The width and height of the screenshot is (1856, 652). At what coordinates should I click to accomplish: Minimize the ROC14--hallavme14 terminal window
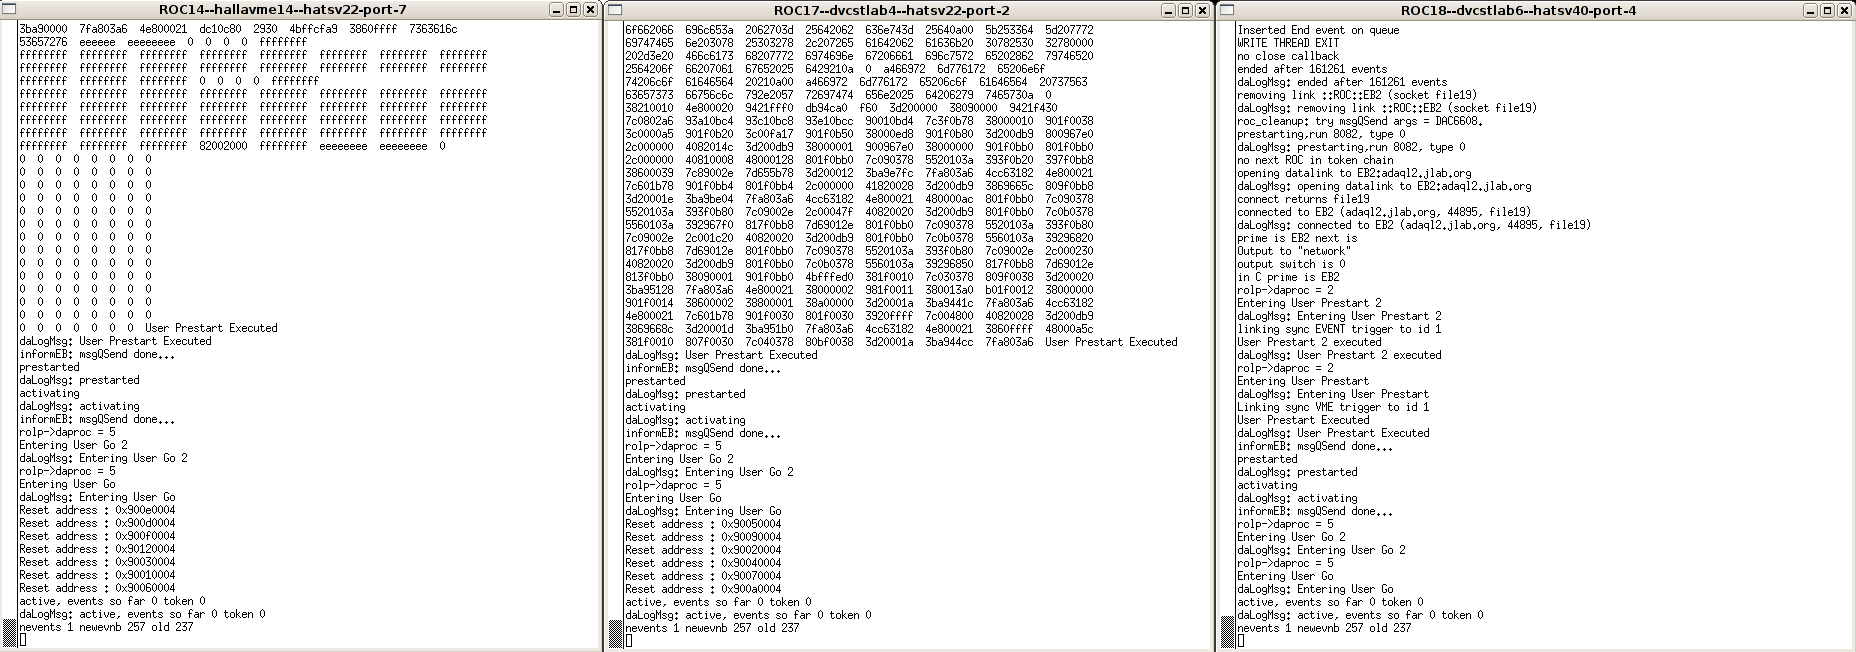557,10
